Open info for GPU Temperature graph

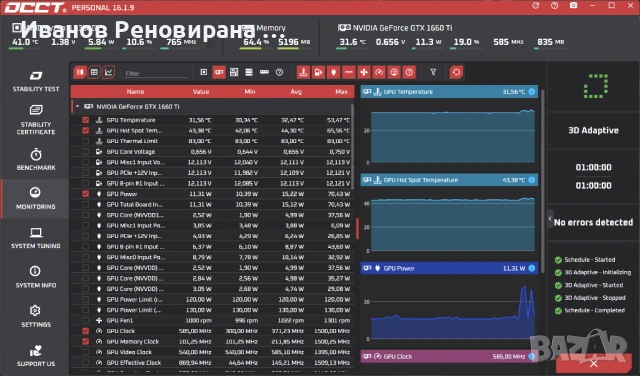coord(531,91)
